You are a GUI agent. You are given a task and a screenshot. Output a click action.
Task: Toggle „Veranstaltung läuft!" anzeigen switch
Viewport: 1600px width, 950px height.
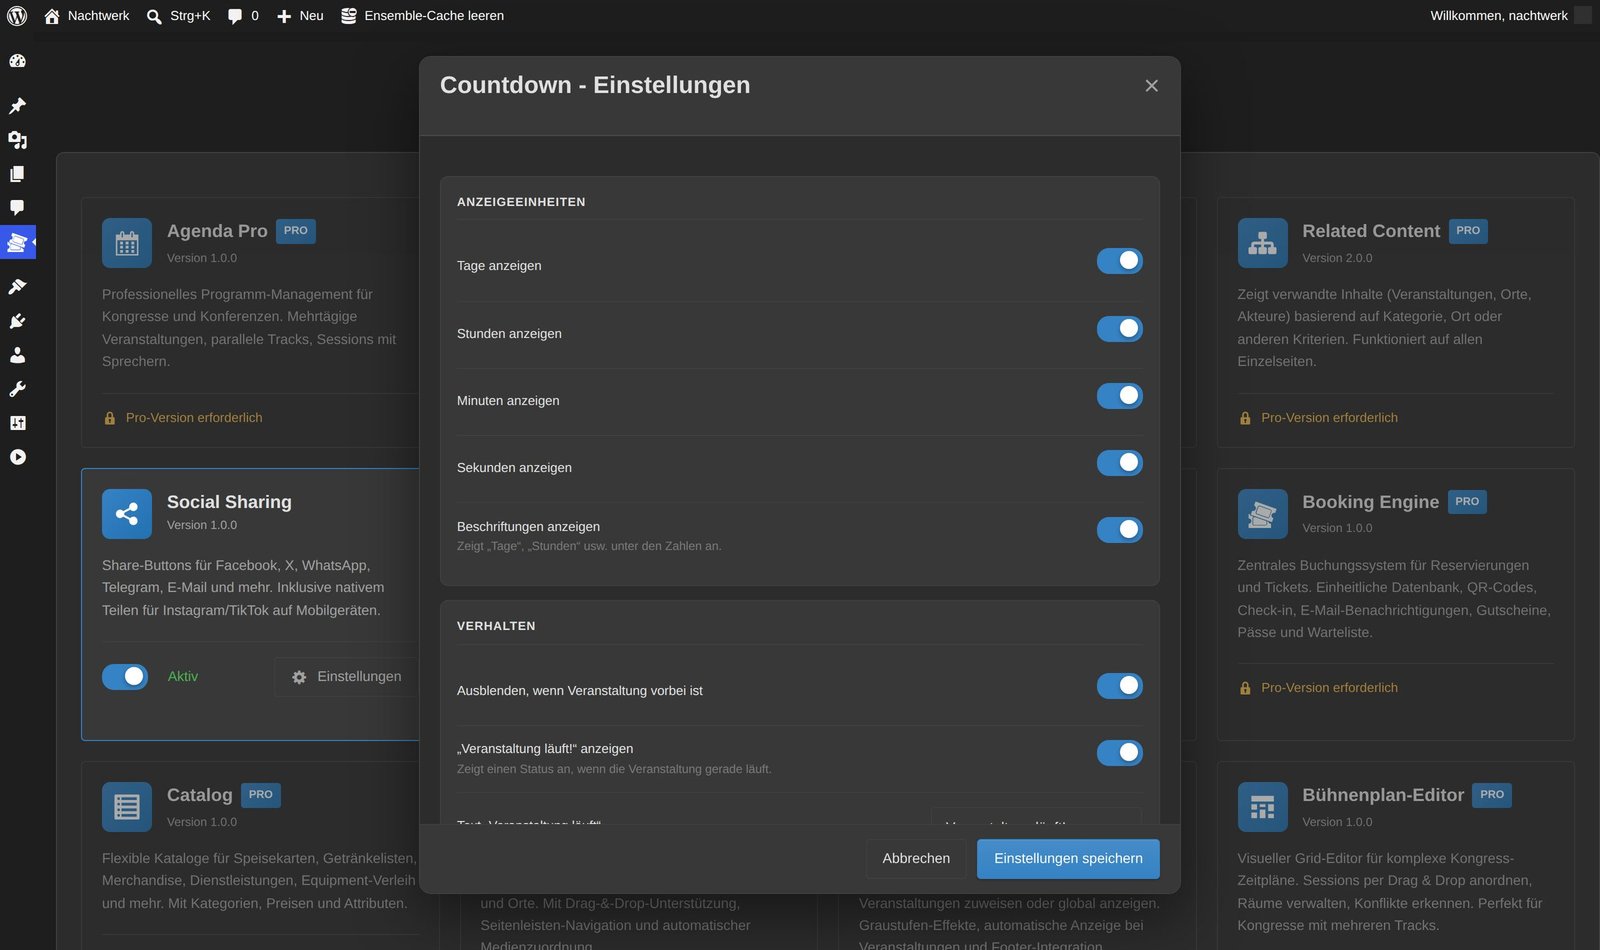click(1120, 753)
